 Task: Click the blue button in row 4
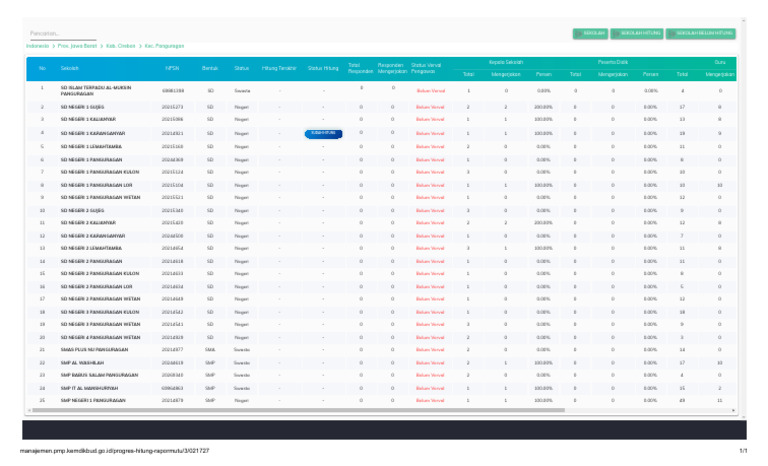tap(323, 132)
